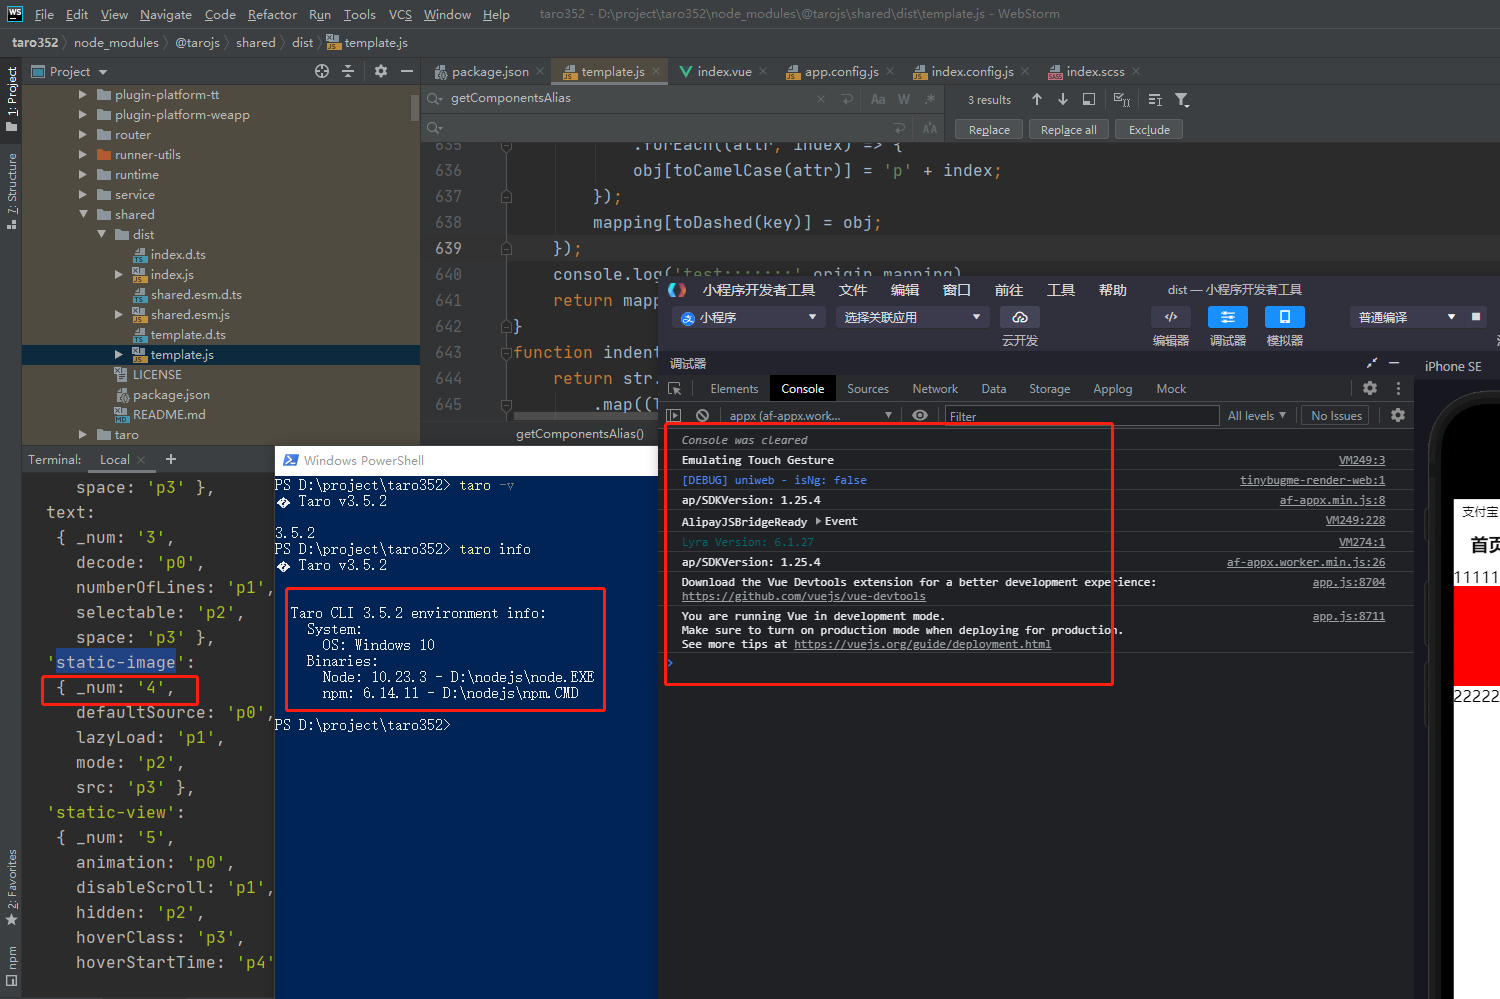Toggle Words (W) search option
The width and height of the screenshot is (1500, 999).
pos(904,99)
